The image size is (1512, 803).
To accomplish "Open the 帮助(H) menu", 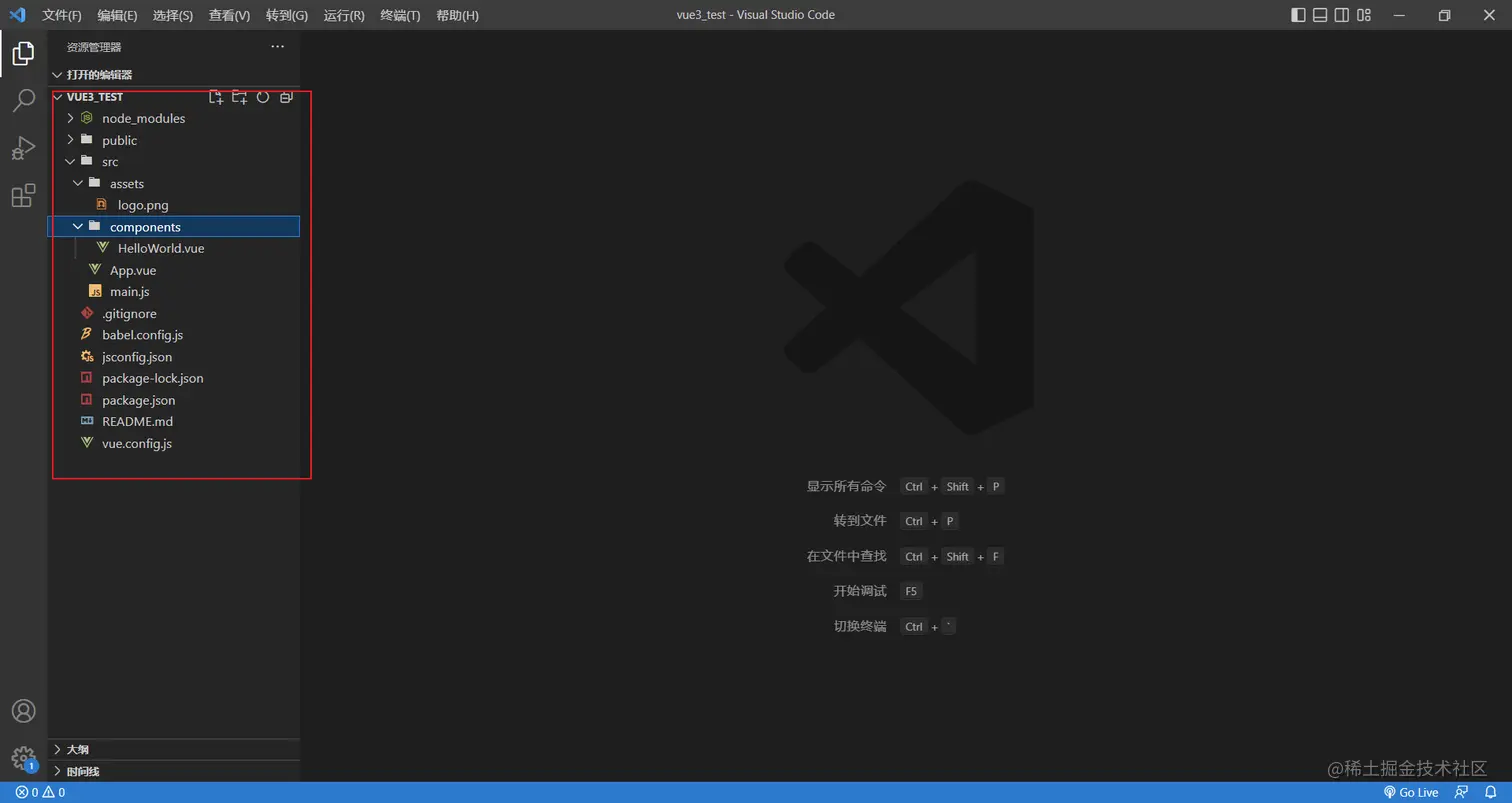I will pos(457,15).
